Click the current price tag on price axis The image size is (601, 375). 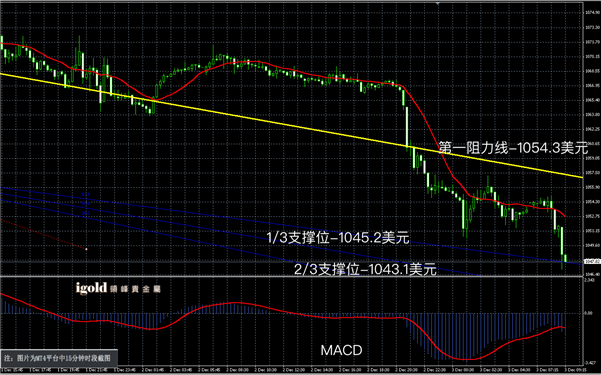click(592, 262)
